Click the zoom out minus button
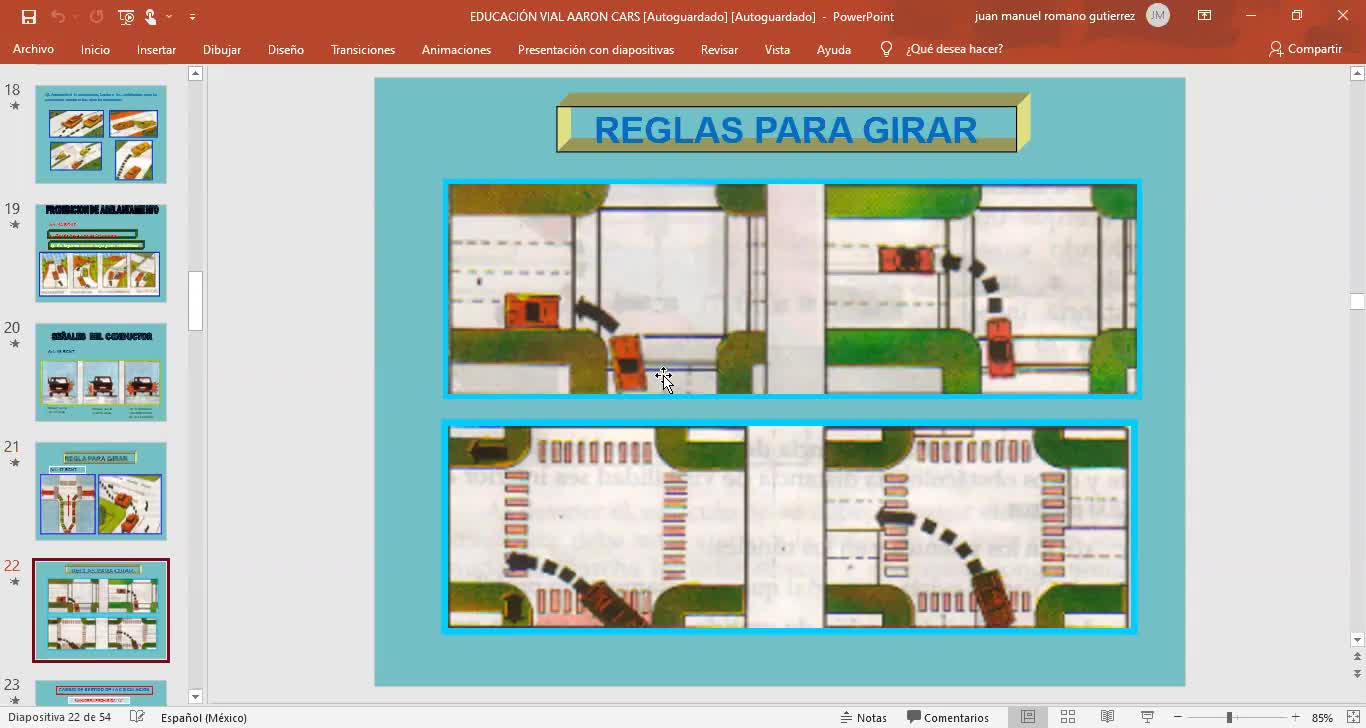 1178,717
